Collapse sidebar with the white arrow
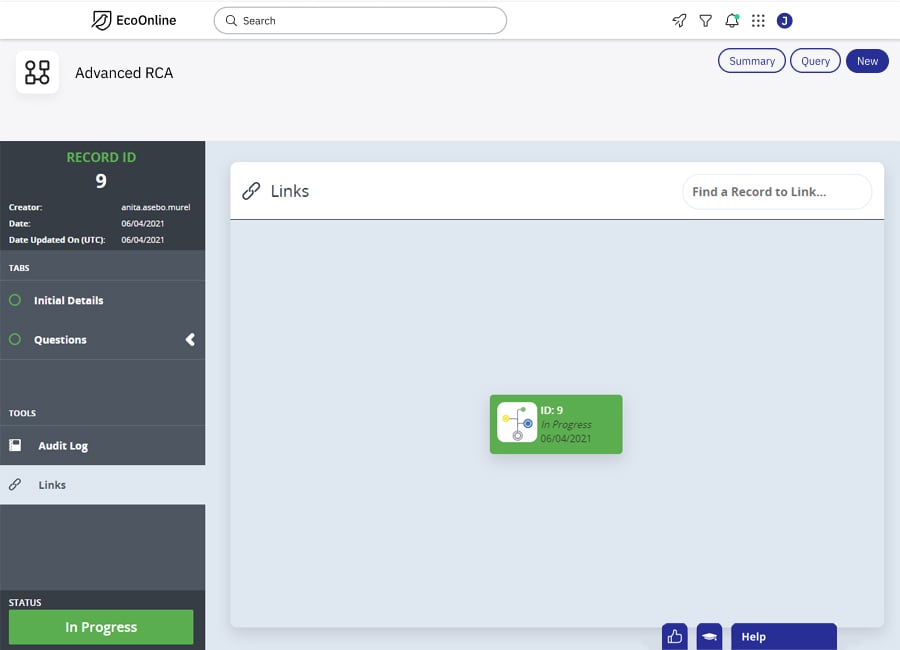The height and width of the screenshot is (650, 900). 190,340
